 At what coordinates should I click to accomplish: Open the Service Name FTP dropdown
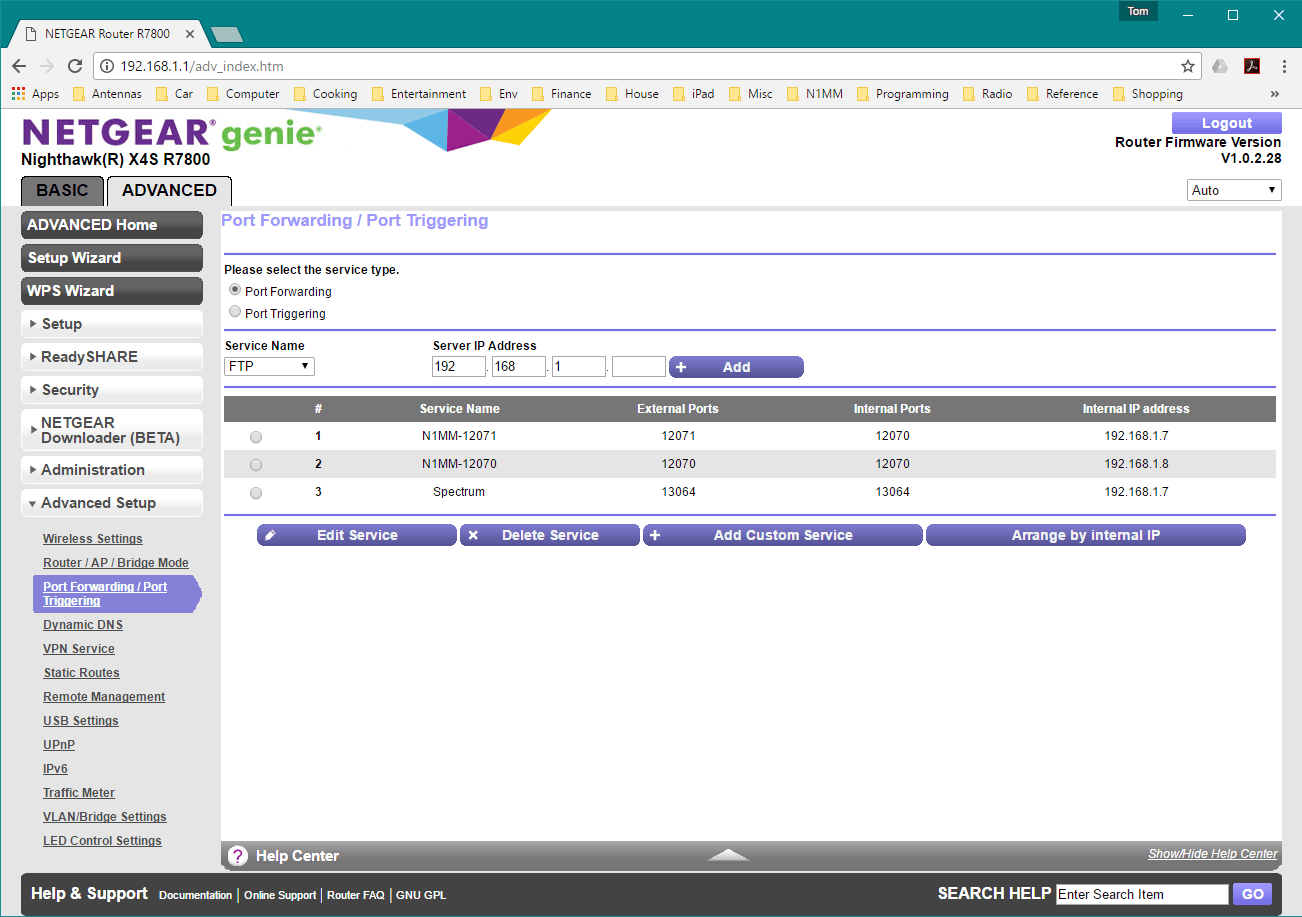[269, 366]
